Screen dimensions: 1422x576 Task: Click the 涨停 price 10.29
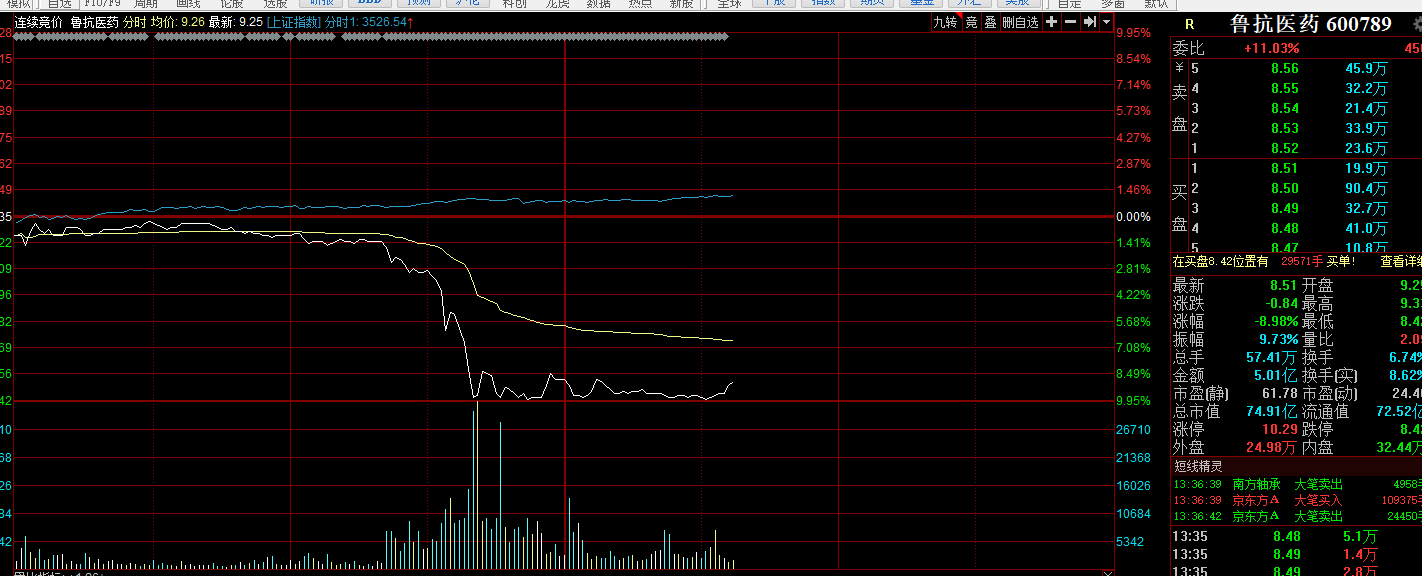[1280, 429]
